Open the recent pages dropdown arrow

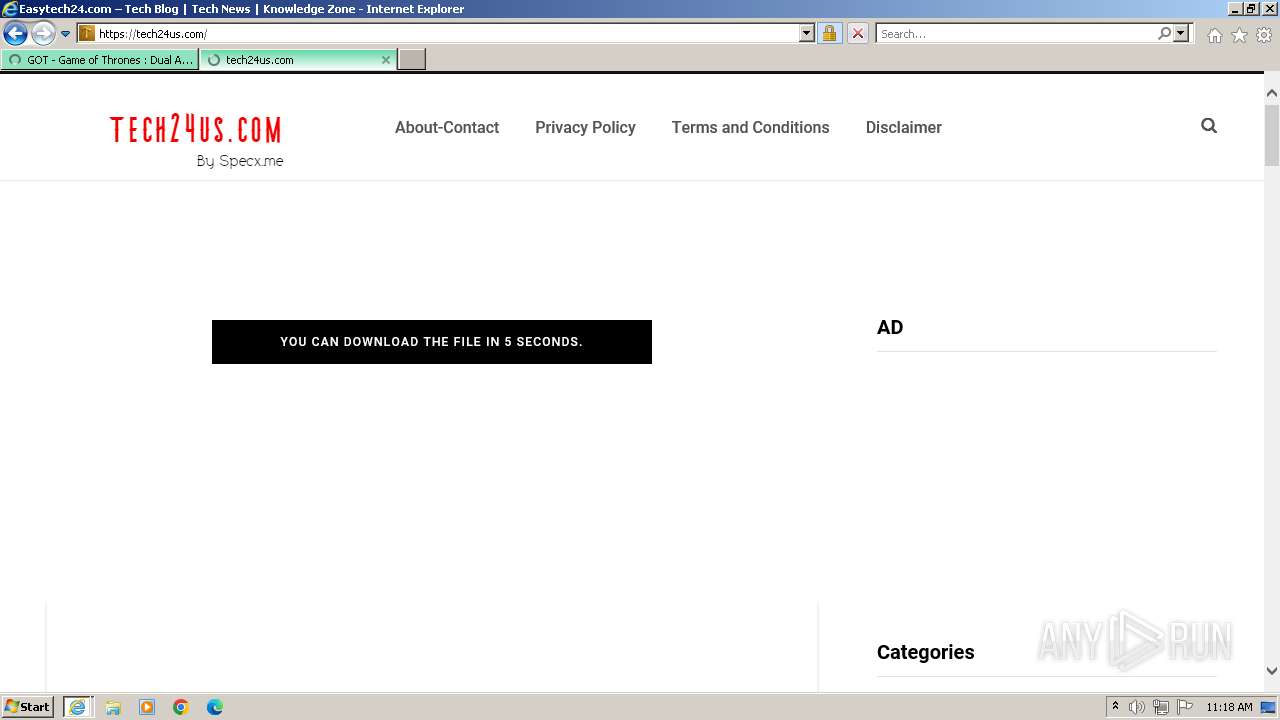[x=66, y=34]
